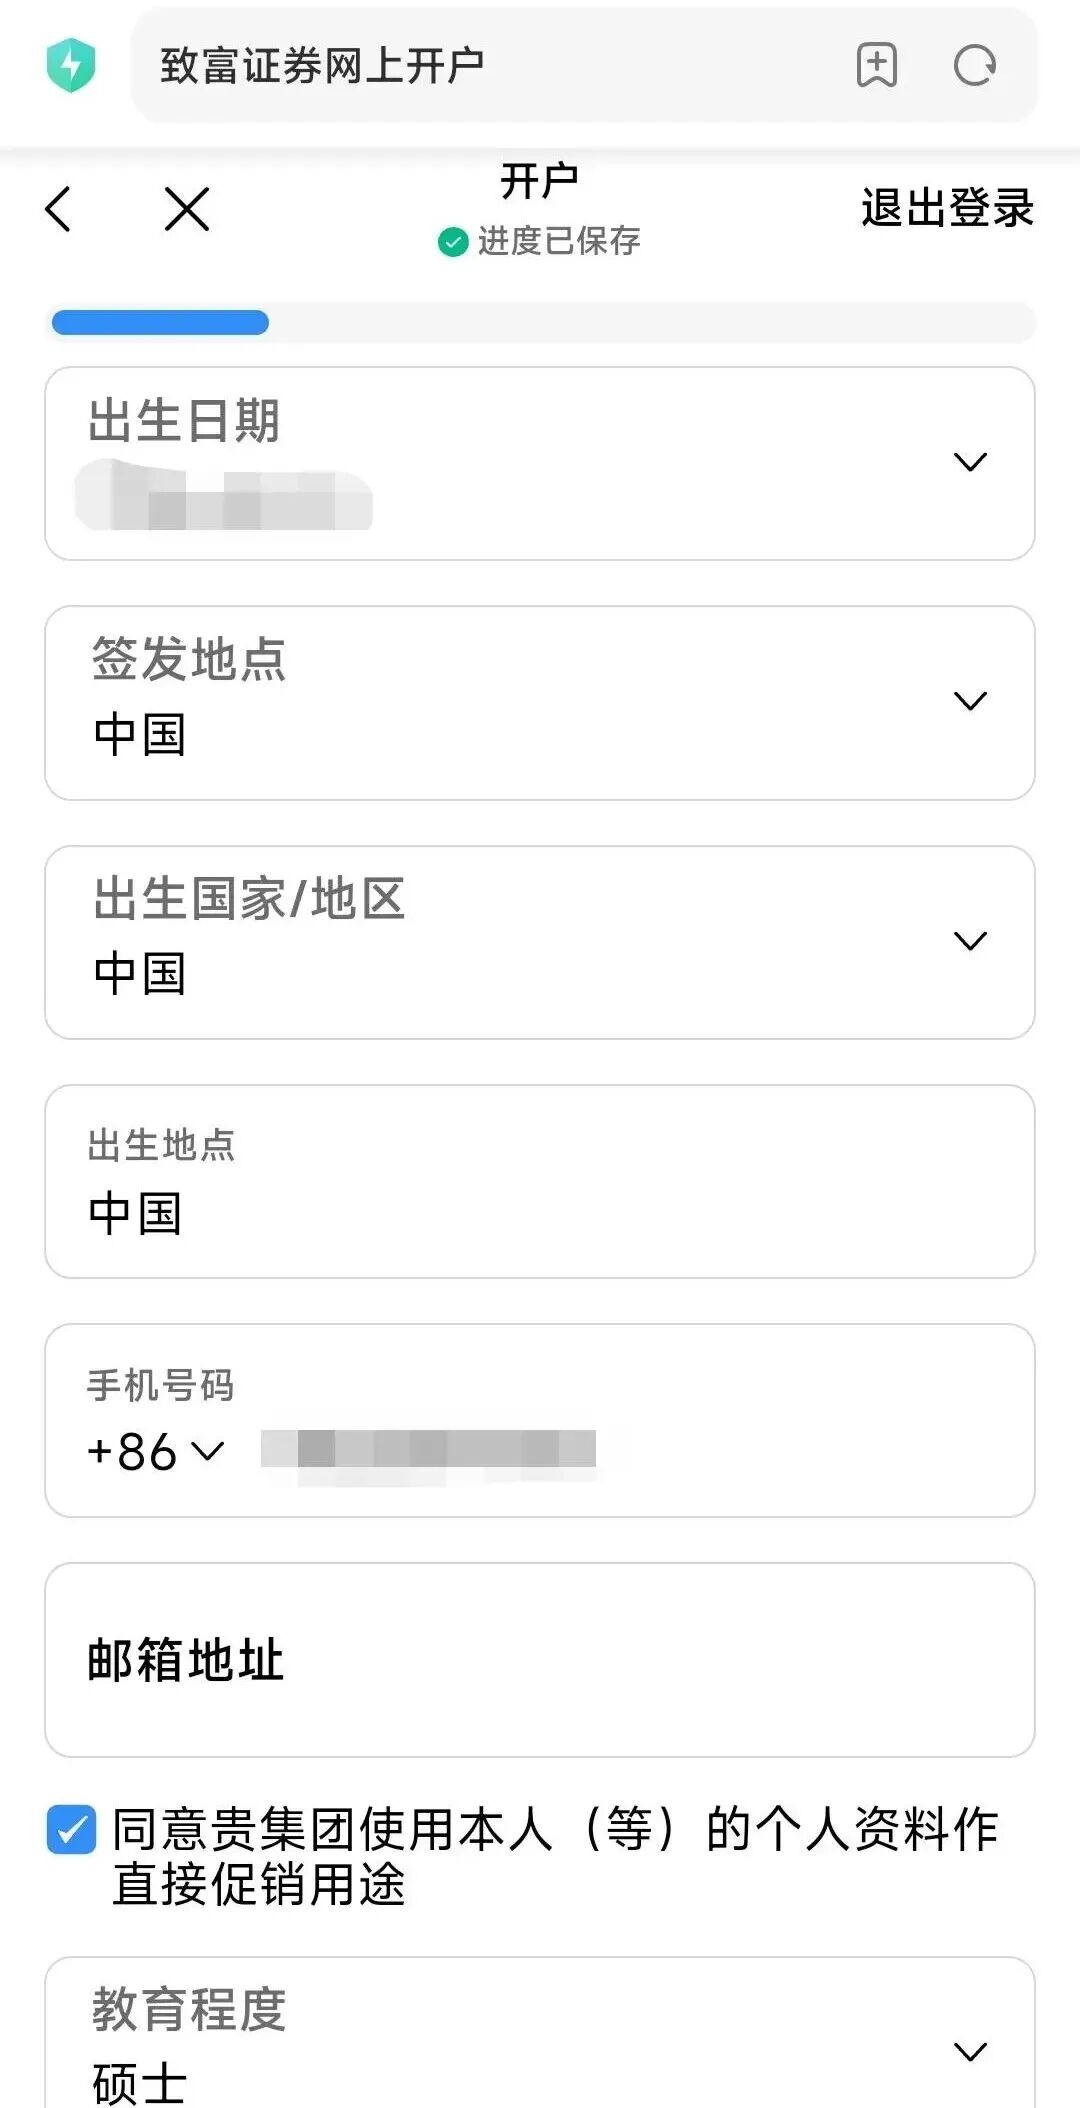Reload the page with refresh icon
Image resolution: width=1080 pixels, height=2108 pixels.
click(974, 66)
